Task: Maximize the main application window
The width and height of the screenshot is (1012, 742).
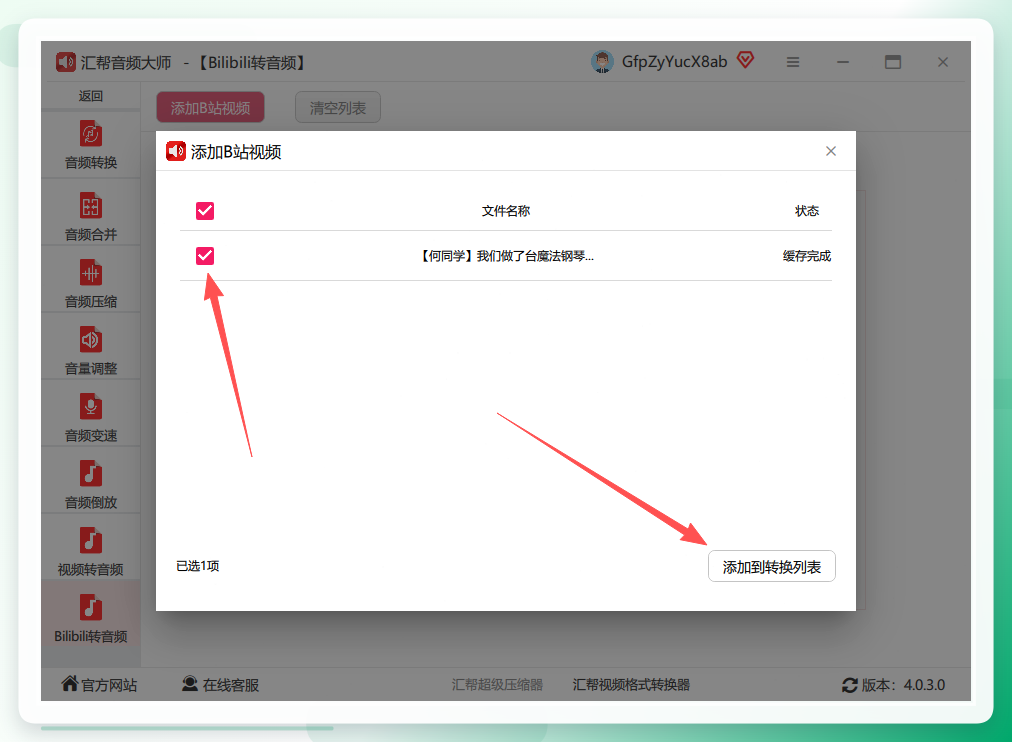Action: [893, 62]
